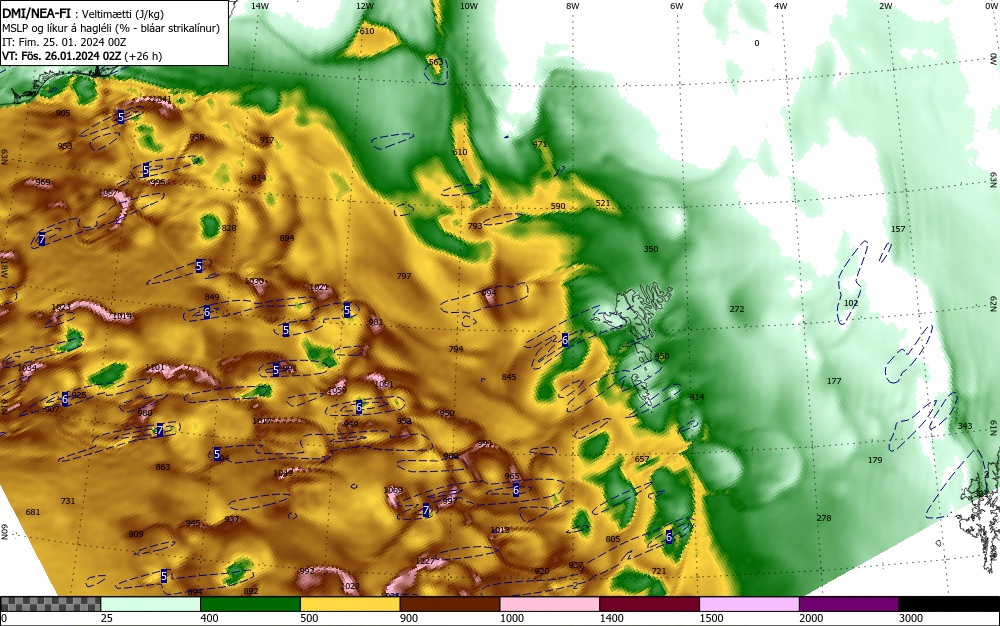Image resolution: width=1000 pixels, height=626 pixels.
Task: Click the map value 272
Action: click(x=737, y=309)
